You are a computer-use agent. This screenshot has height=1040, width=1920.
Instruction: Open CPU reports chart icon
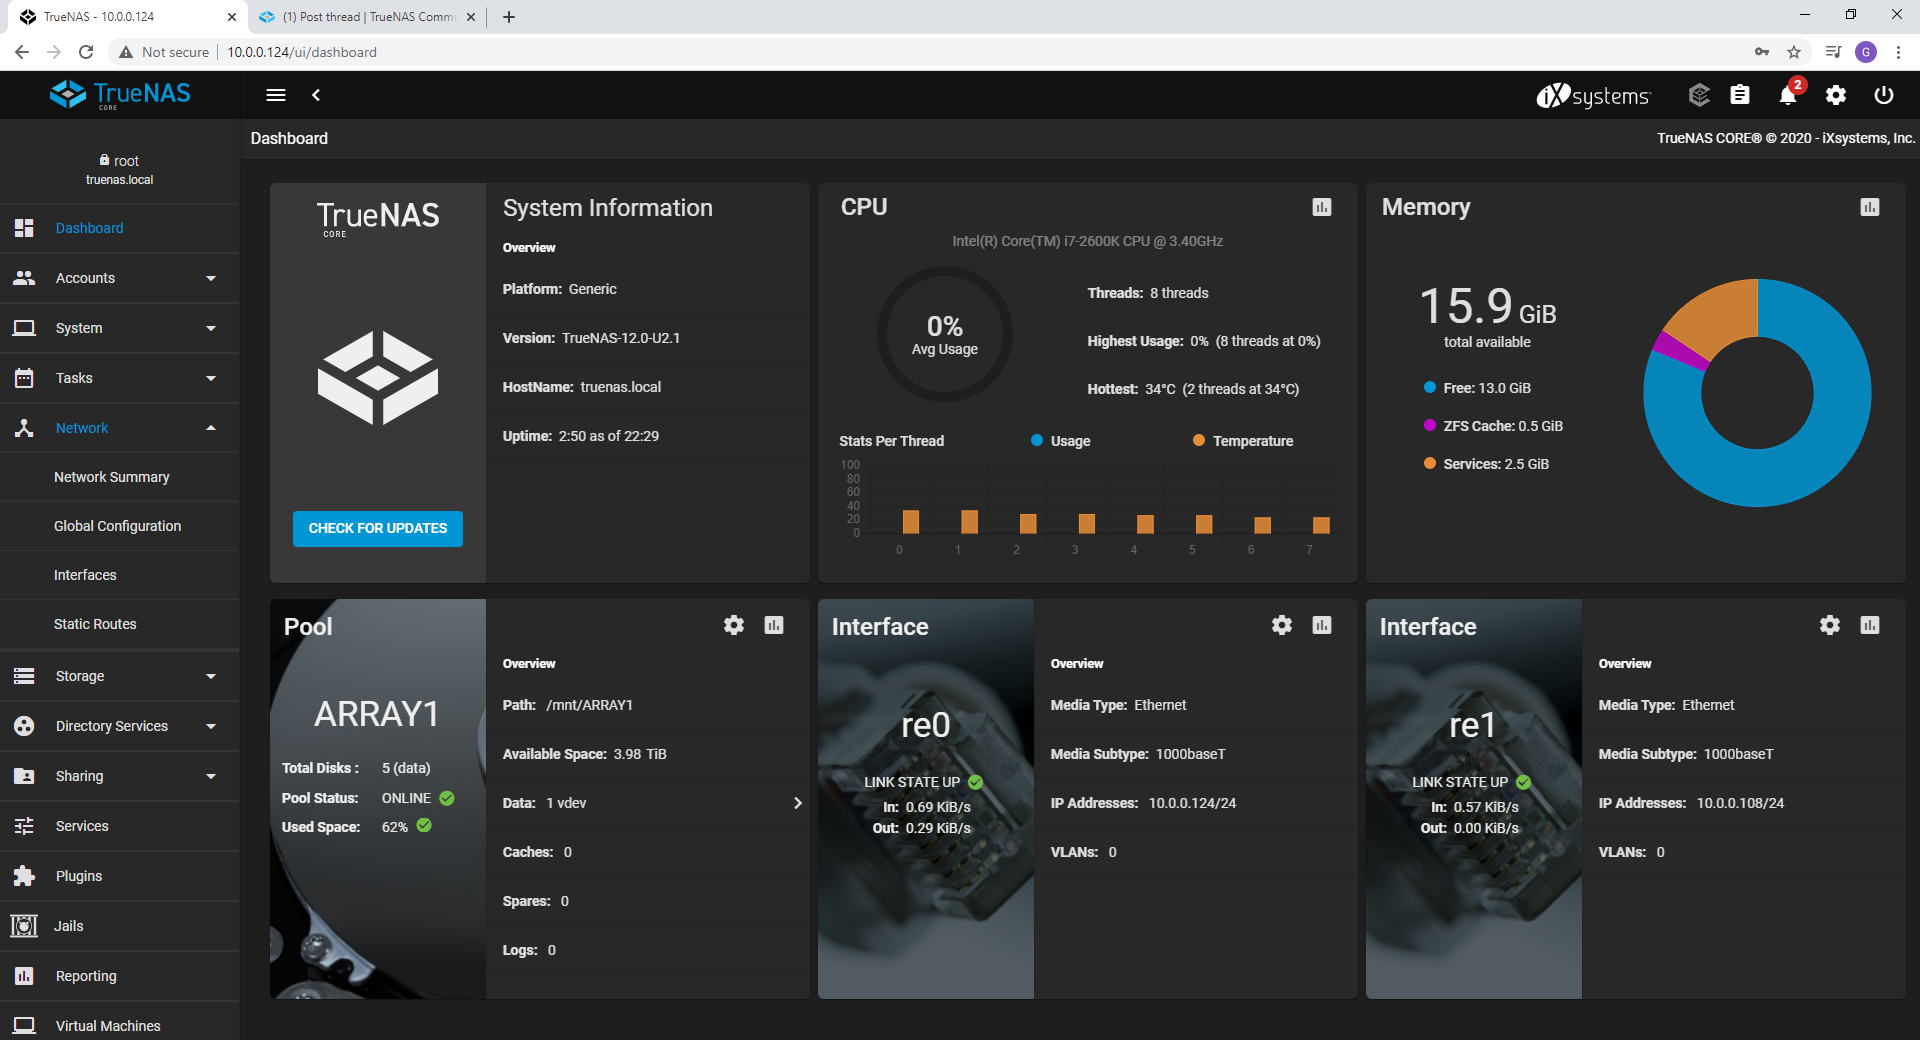pyautogui.click(x=1322, y=207)
